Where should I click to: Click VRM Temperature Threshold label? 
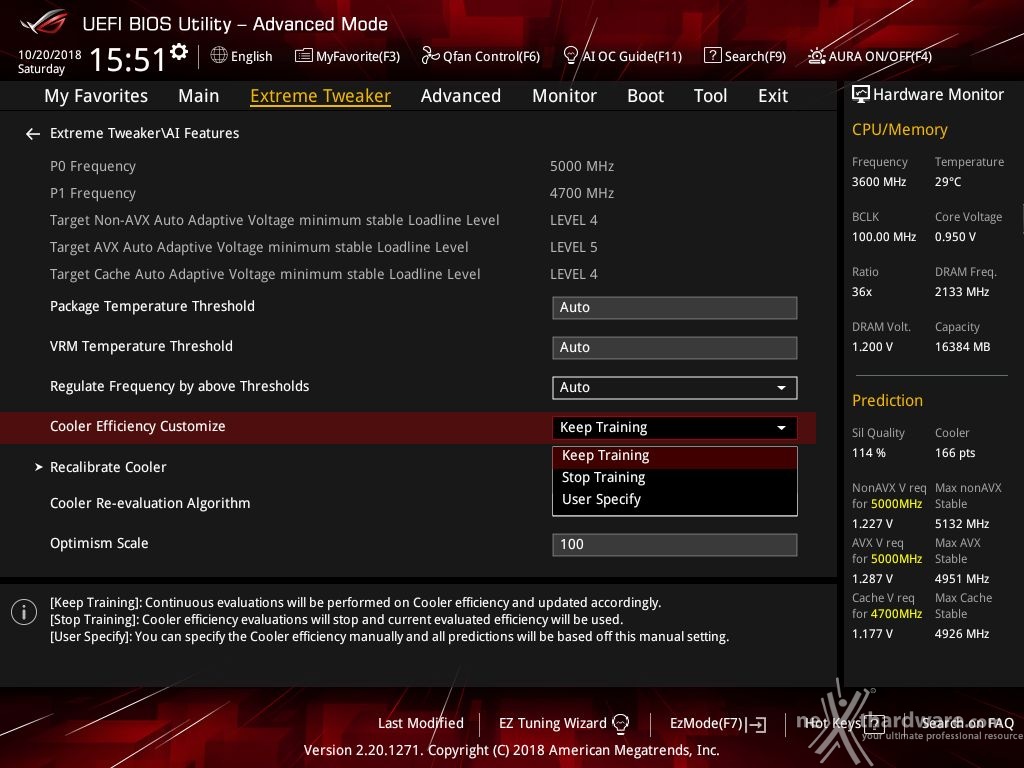(x=141, y=346)
